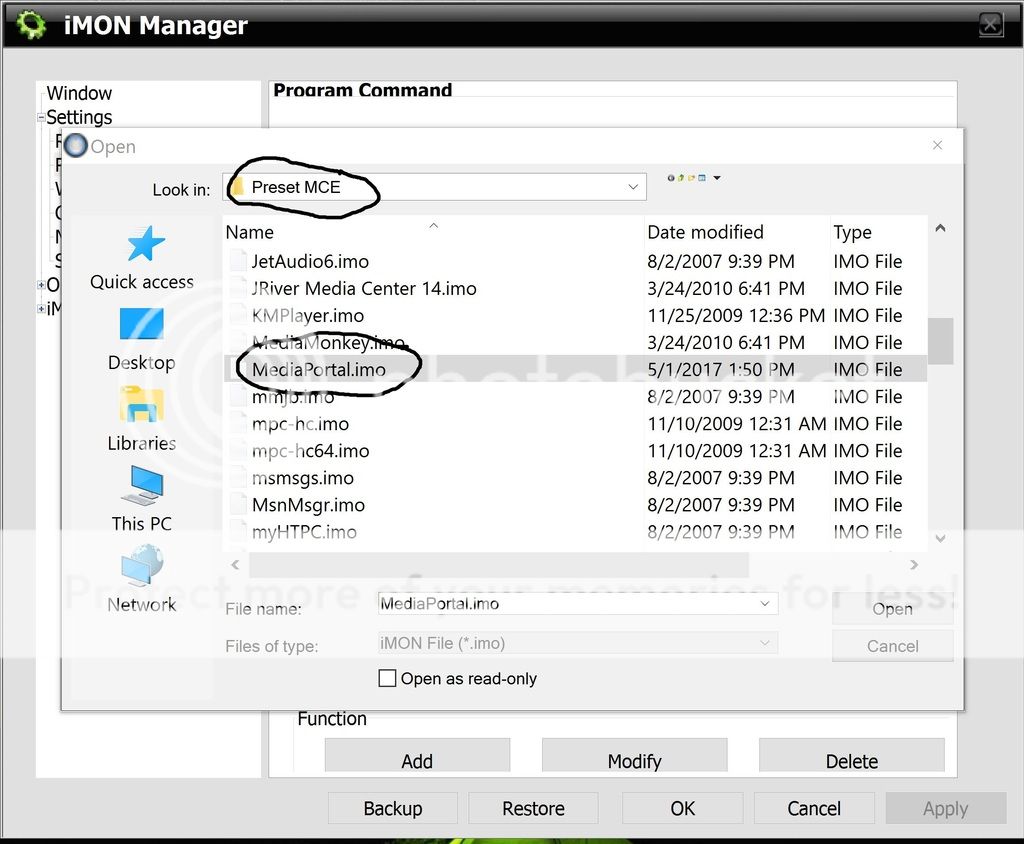Select the Libraries folder icon
Viewport: 1024px width, 844px height.
pos(141,405)
